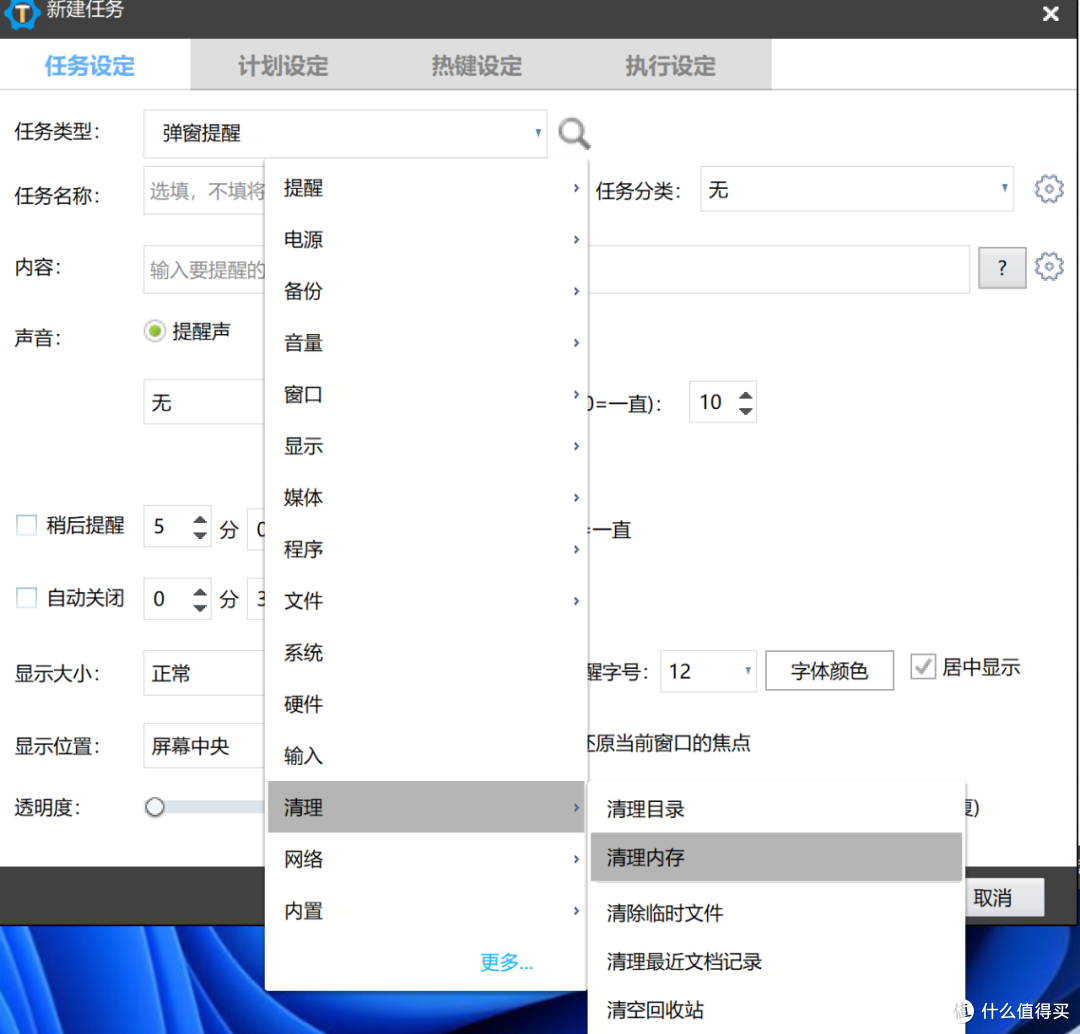This screenshot has width=1080, height=1034.
Task: Open the 媒体 submenu
Action: pyautogui.click(x=427, y=497)
